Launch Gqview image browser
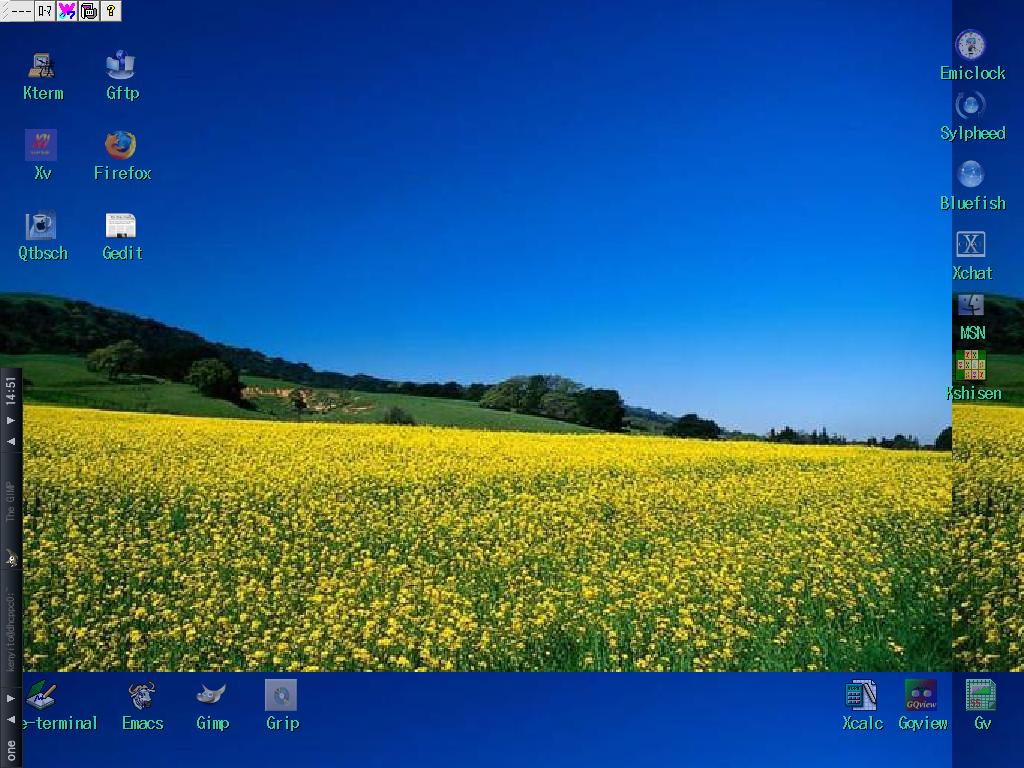This screenshot has height=768, width=1024. coord(921,697)
